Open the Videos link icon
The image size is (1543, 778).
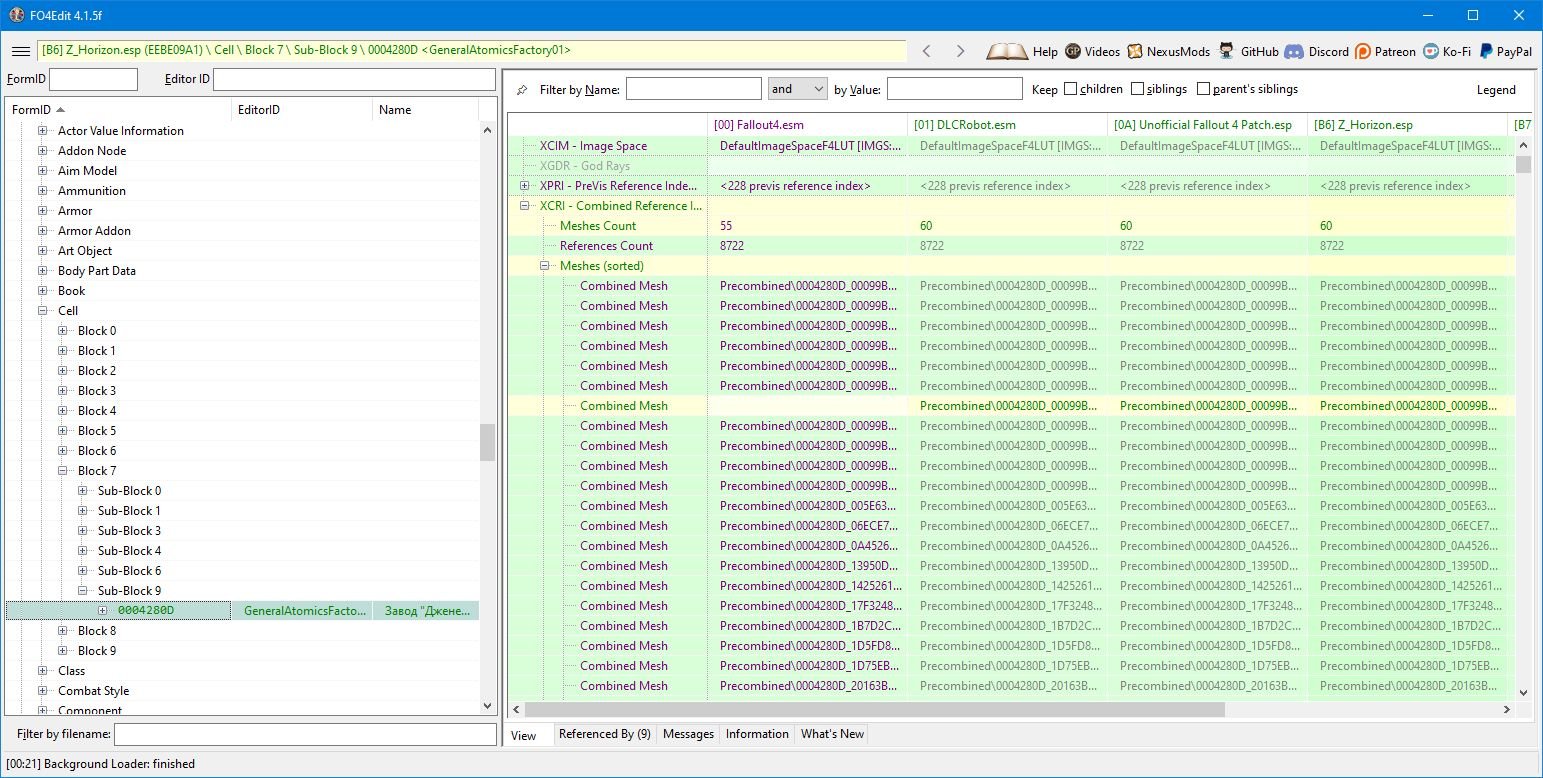tap(1073, 51)
